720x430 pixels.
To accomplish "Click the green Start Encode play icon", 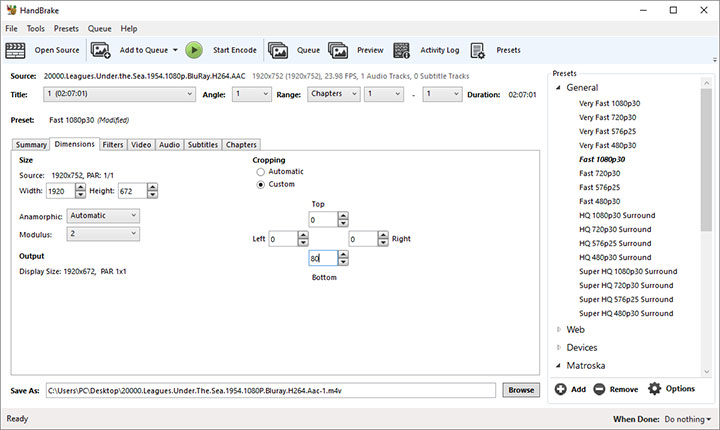I will coord(194,50).
